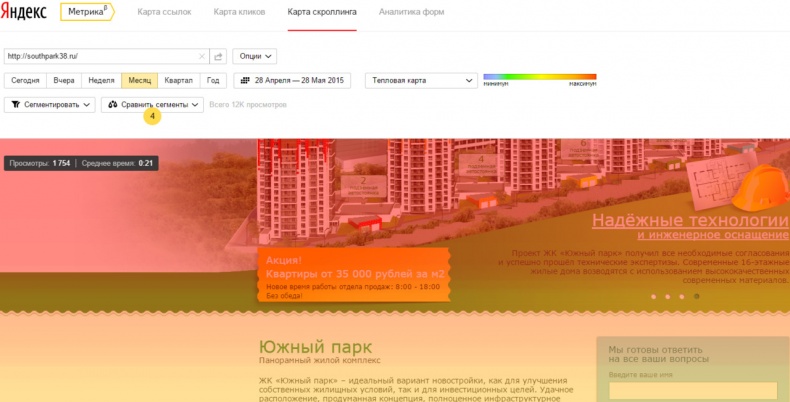790x402 pixels.
Task: Click the scales icon on Сравнить сегменты
Action: coord(113,105)
